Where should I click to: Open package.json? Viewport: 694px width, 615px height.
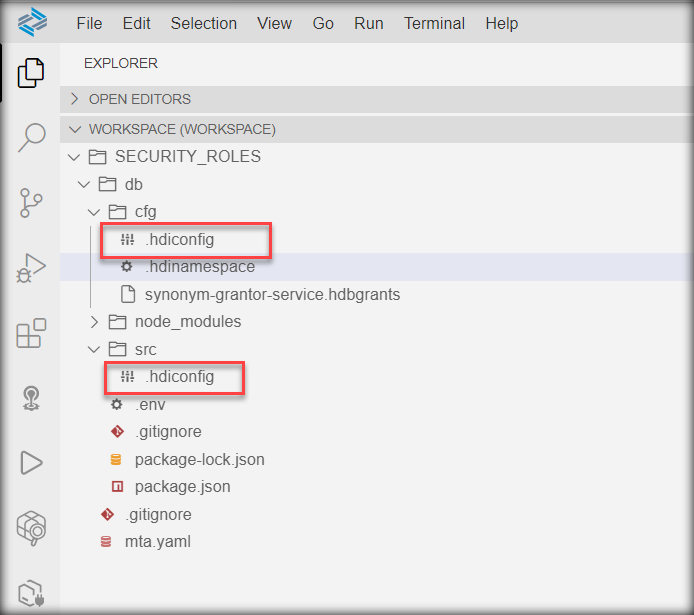(182, 487)
